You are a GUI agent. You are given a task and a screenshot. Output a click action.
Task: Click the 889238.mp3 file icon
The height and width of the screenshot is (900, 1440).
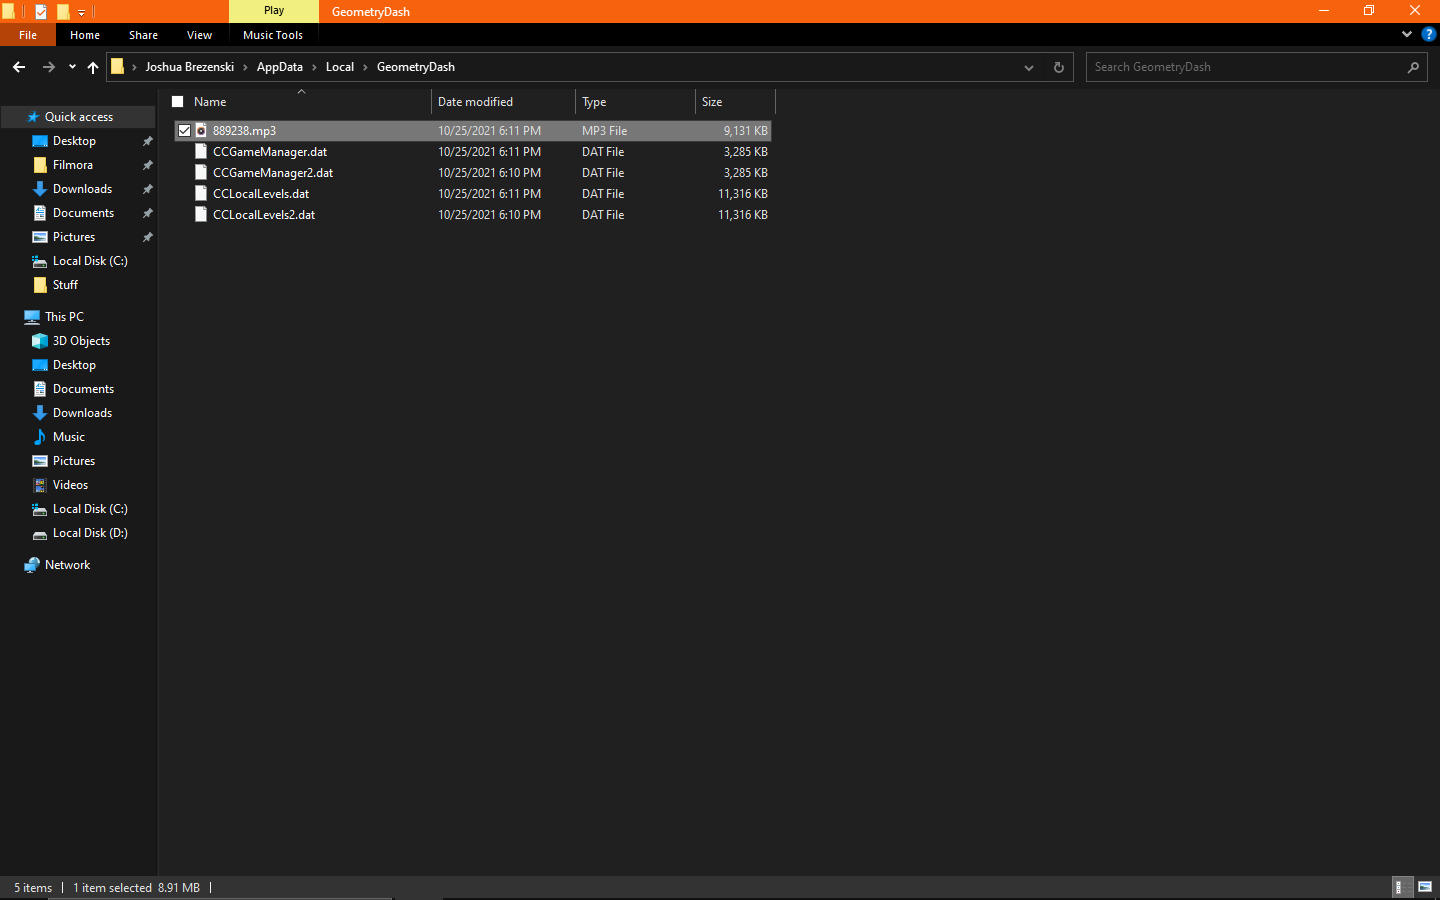coord(201,130)
